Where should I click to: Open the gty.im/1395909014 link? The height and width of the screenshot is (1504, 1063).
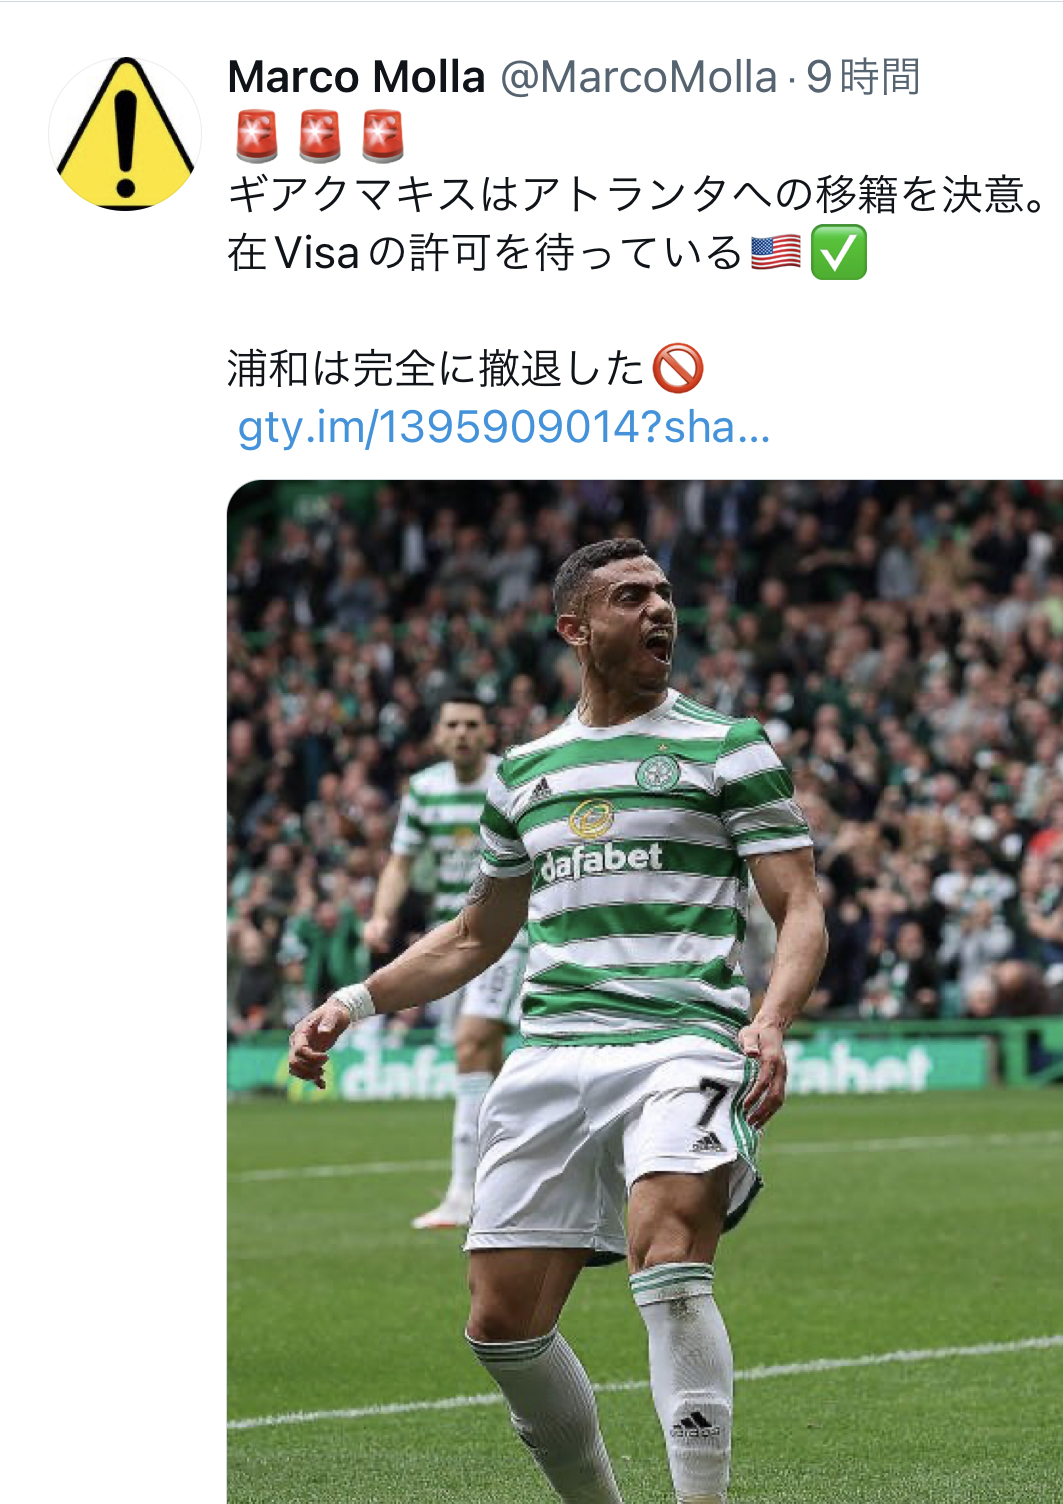pyautogui.click(x=504, y=427)
